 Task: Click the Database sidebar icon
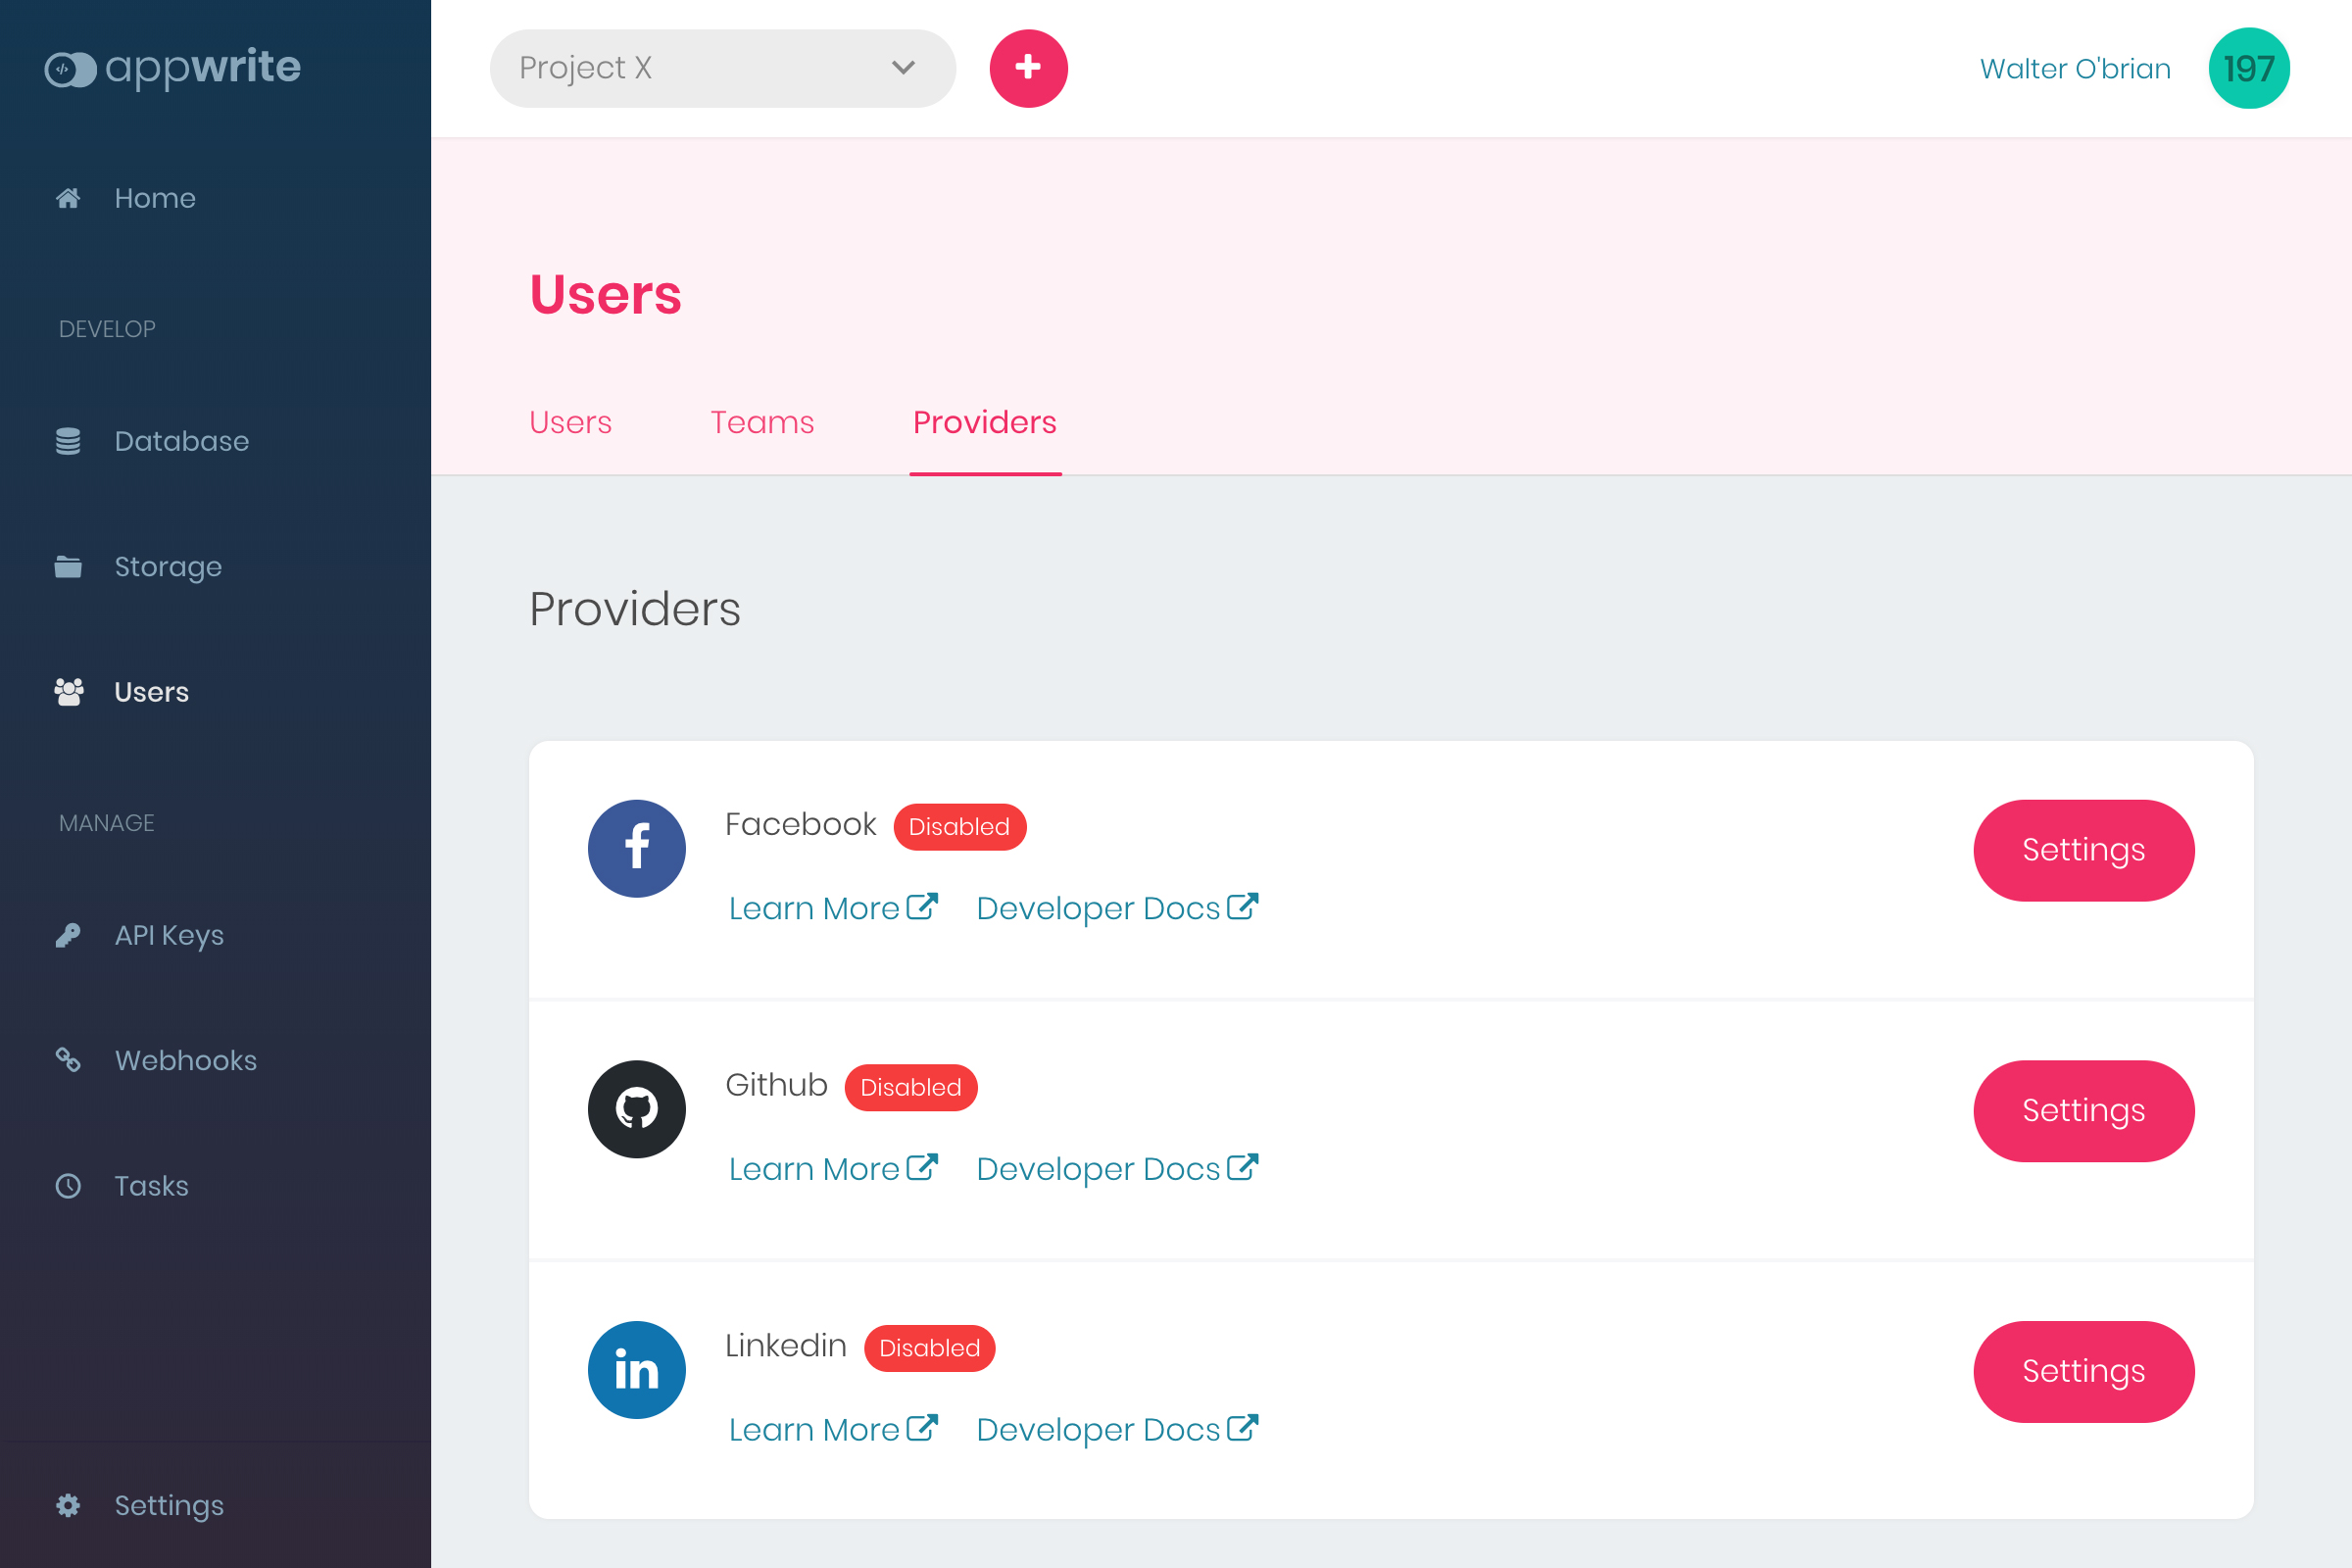(67, 439)
